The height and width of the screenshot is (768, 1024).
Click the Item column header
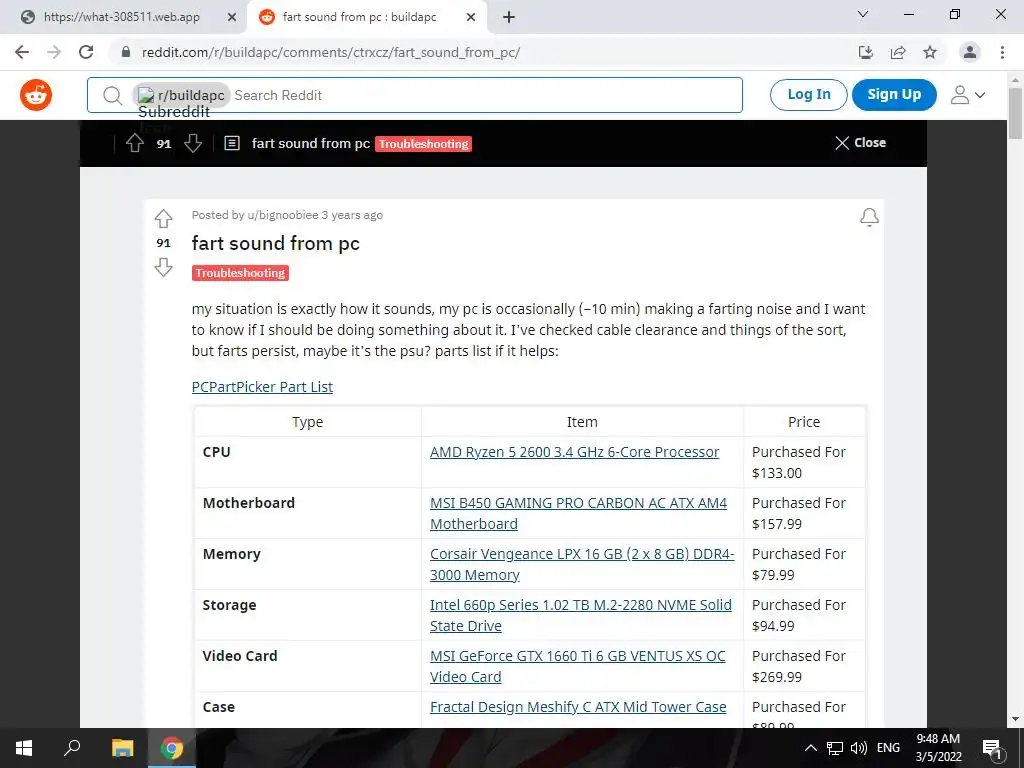(x=582, y=422)
